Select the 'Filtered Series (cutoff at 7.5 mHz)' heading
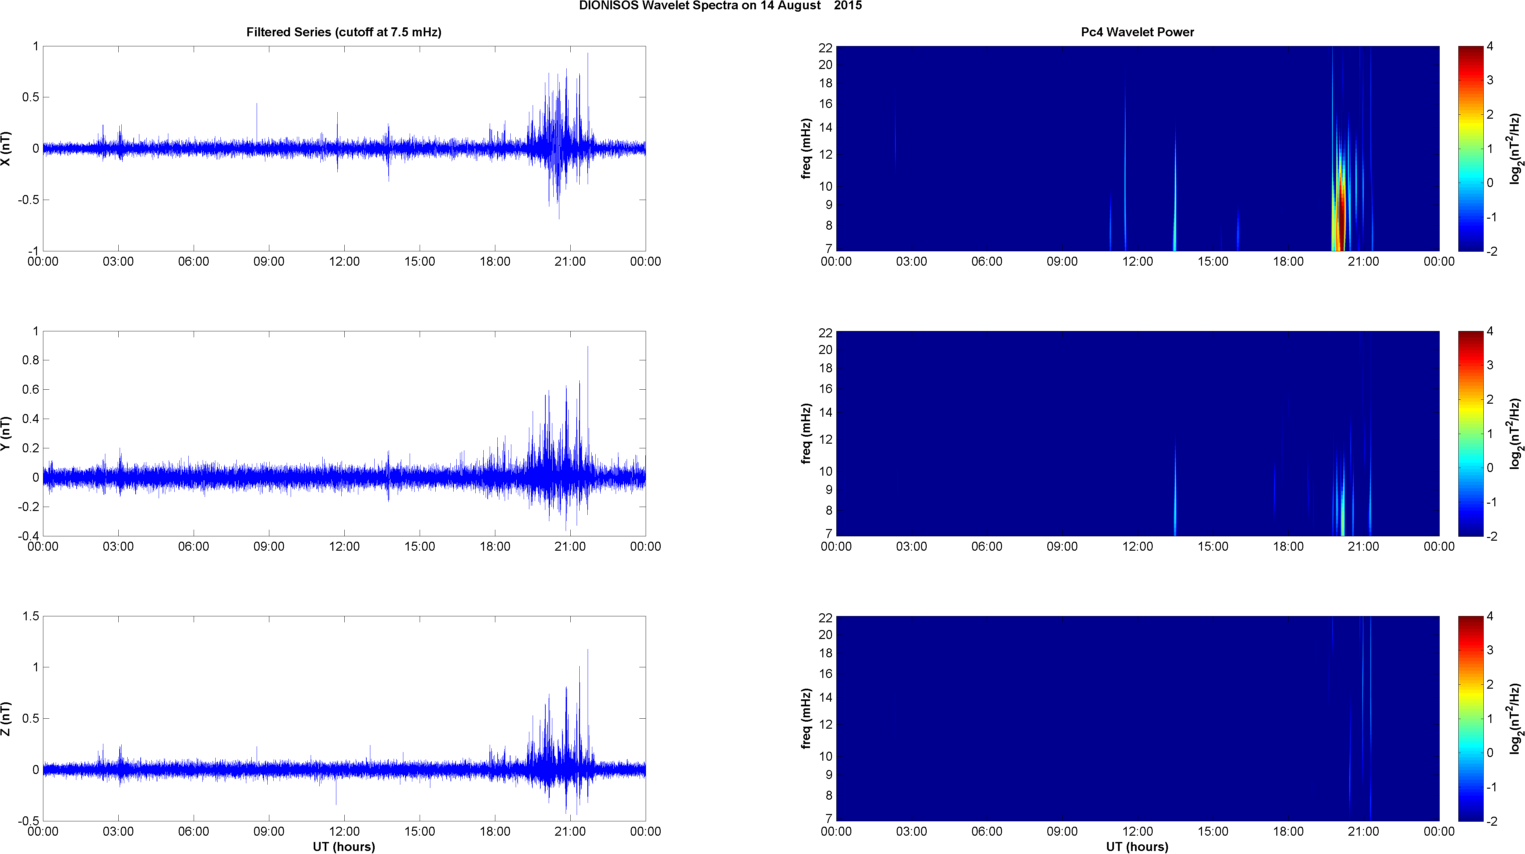The image size is (1525, 854). tap(344, 32)
